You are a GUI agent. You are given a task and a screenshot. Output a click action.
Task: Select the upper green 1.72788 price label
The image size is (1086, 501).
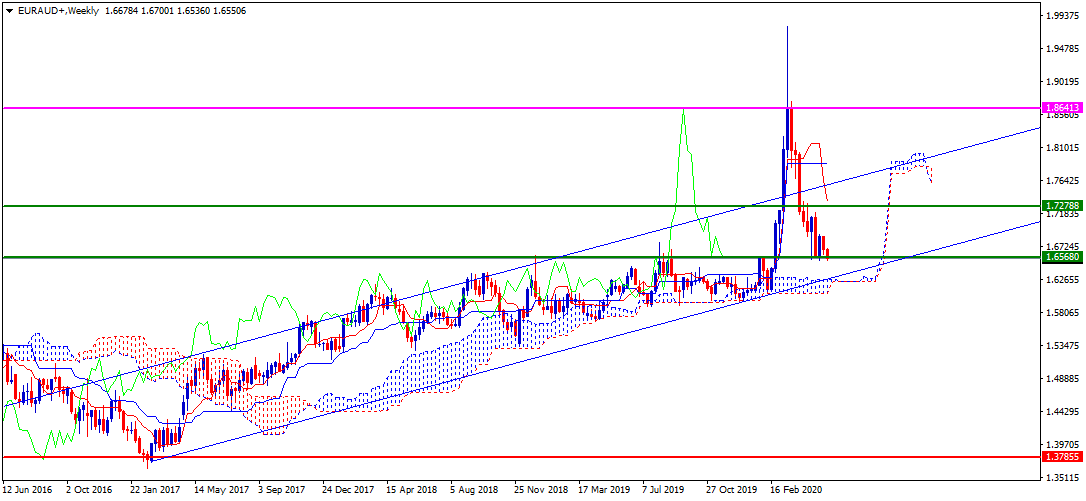pos(1062,206)
